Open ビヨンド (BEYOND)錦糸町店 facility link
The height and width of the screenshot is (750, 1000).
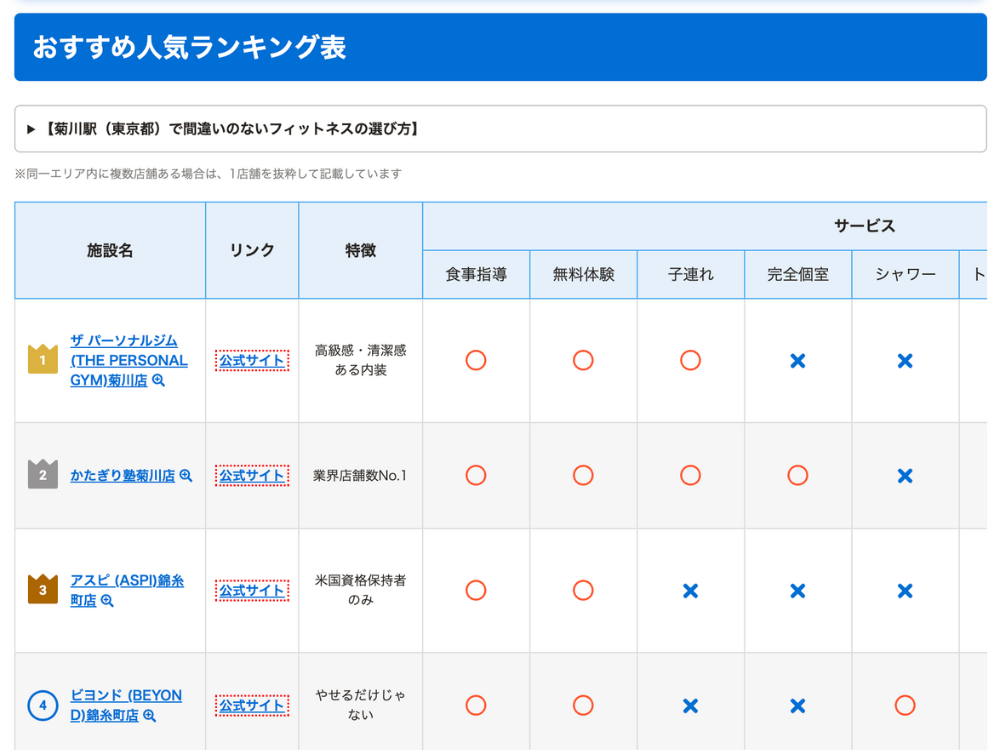click(x=126, y=705)
